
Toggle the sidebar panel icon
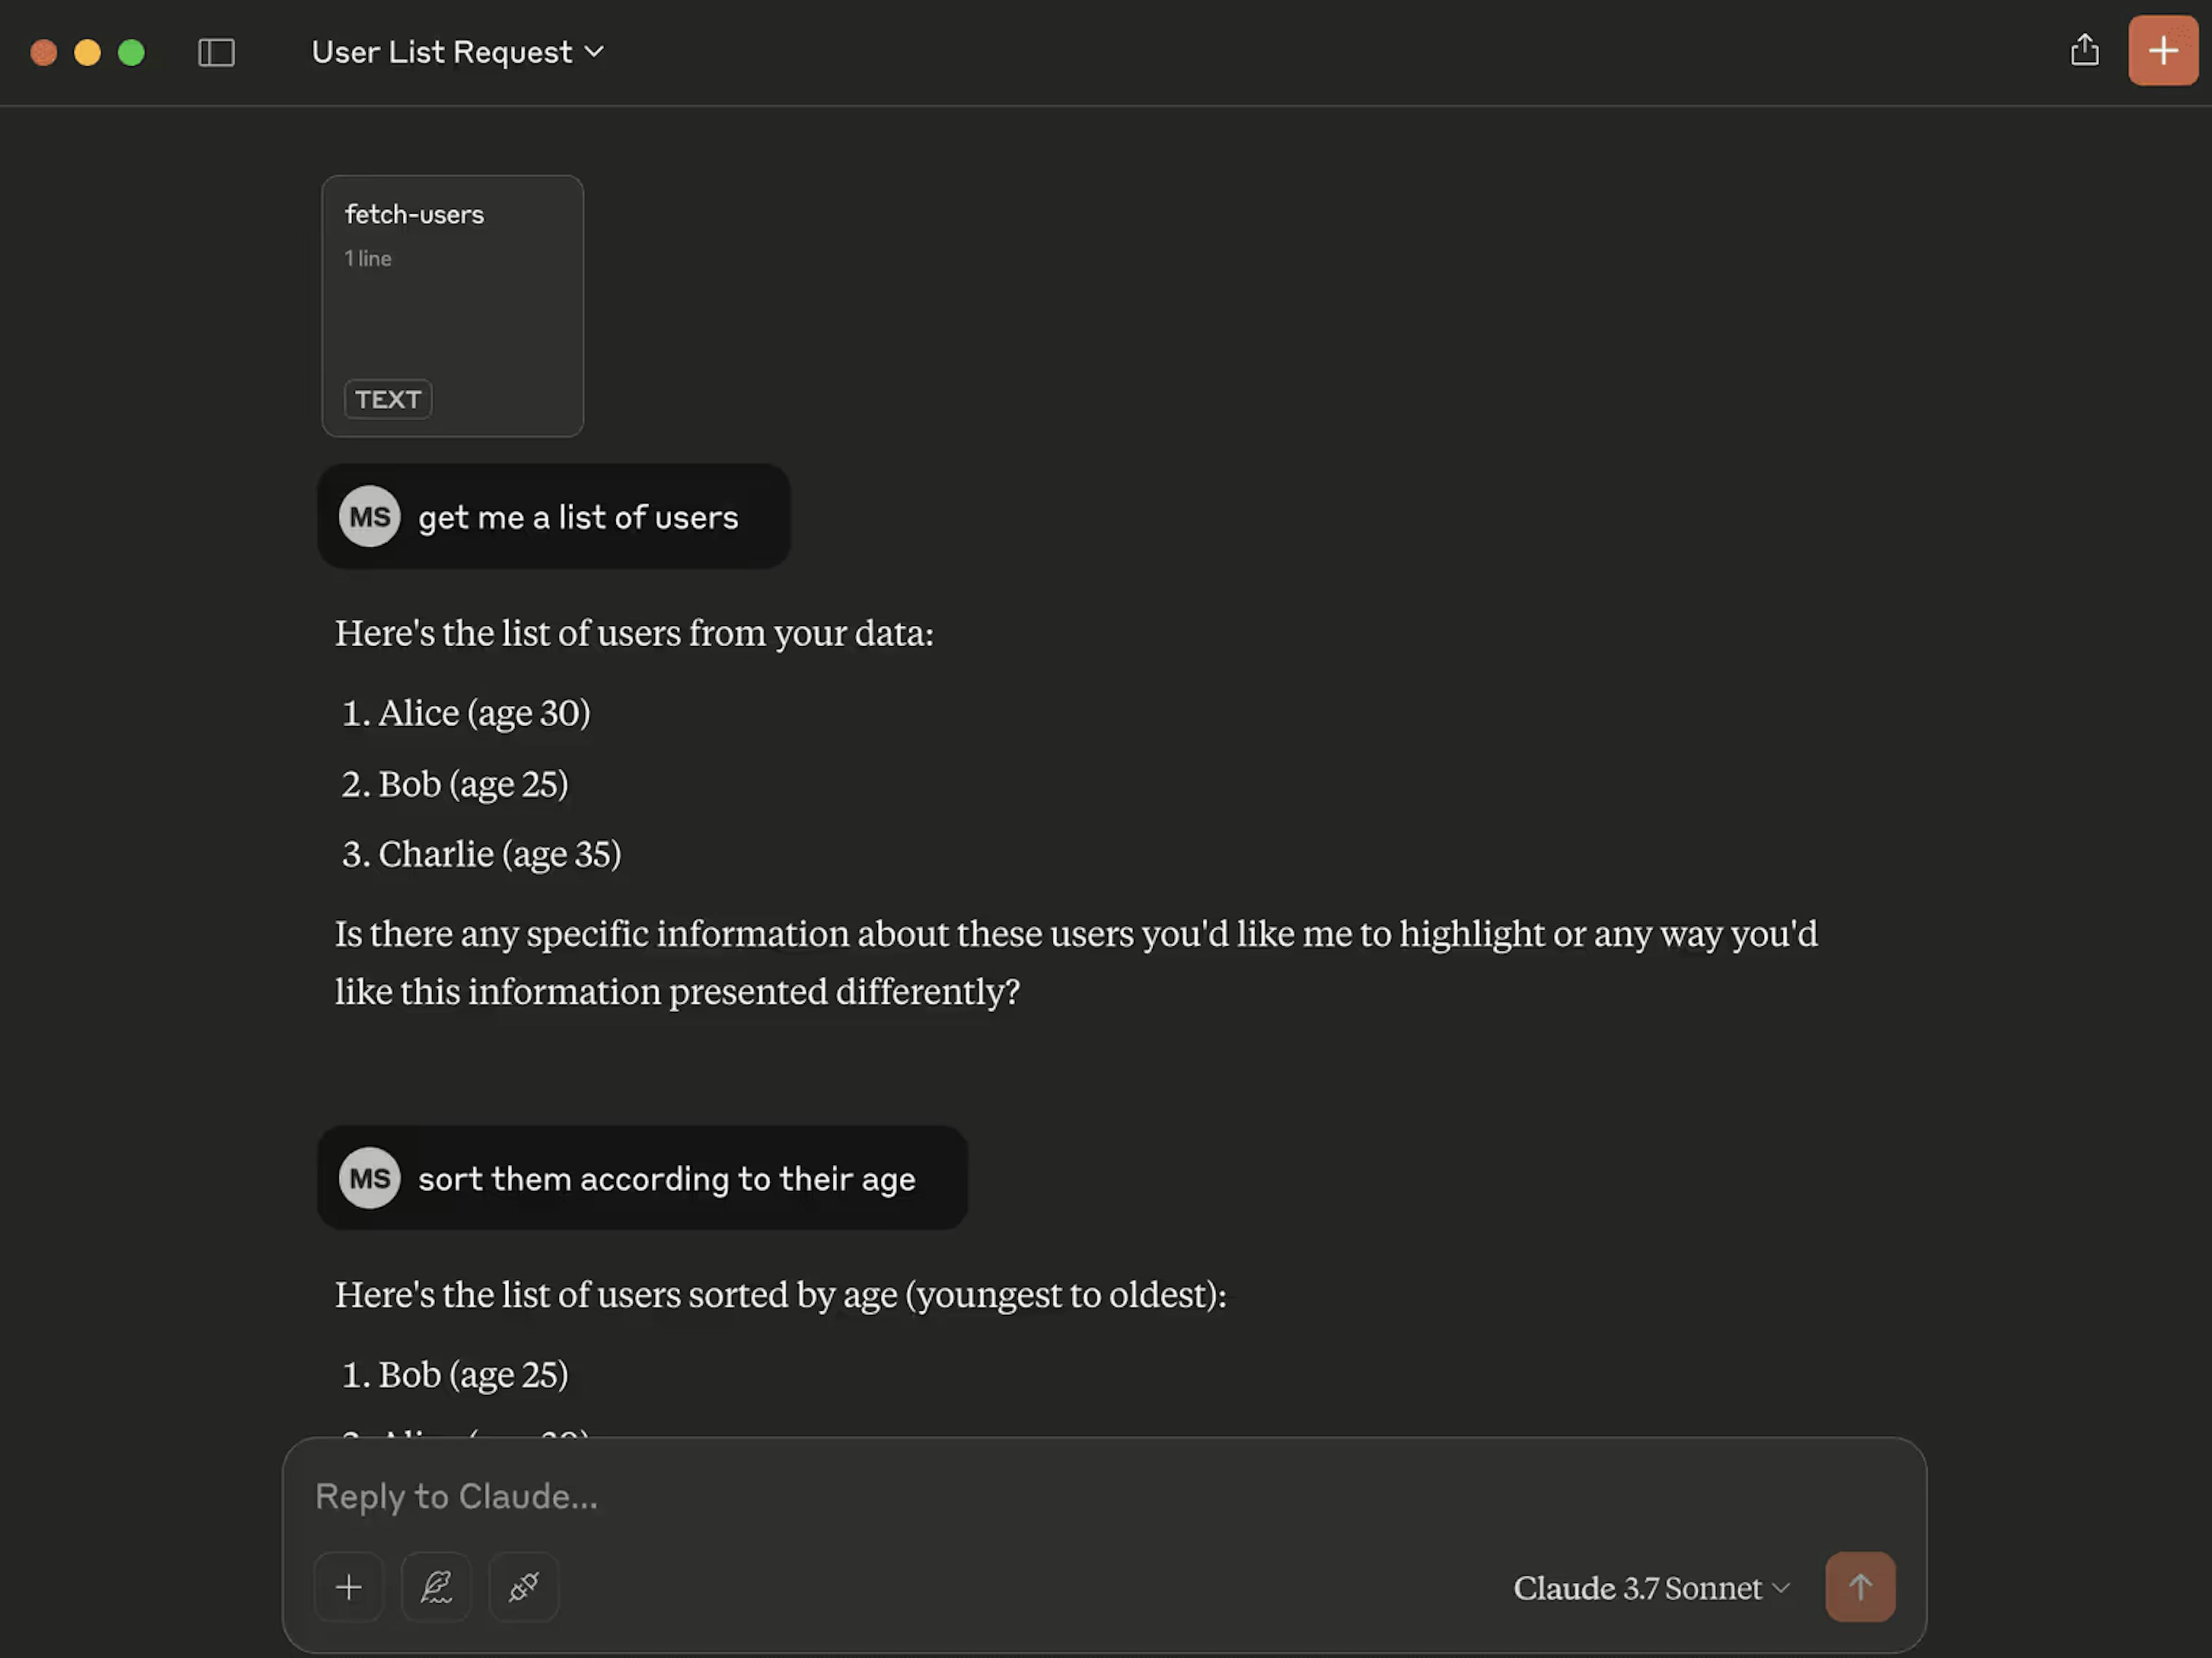[x=216, y=52]
